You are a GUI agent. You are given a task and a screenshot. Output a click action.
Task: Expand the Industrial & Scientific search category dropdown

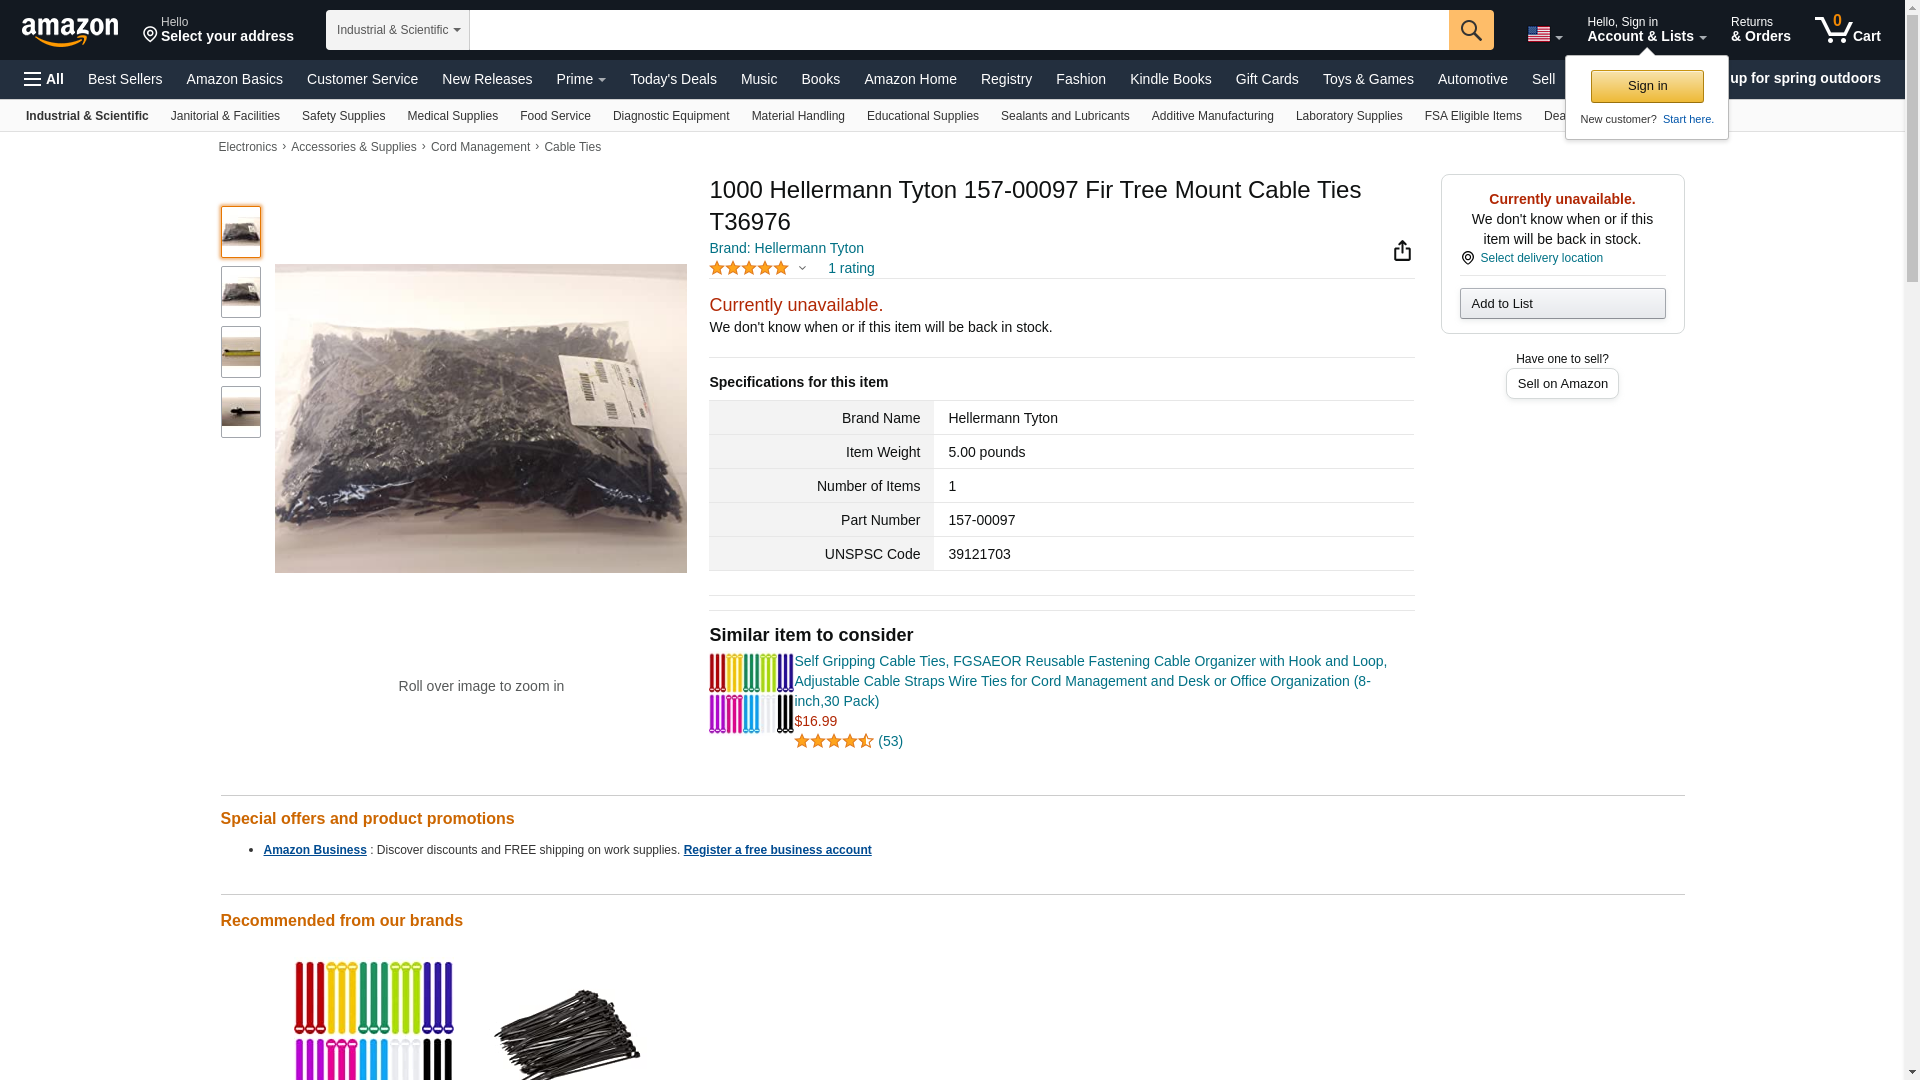coord(398,30)
